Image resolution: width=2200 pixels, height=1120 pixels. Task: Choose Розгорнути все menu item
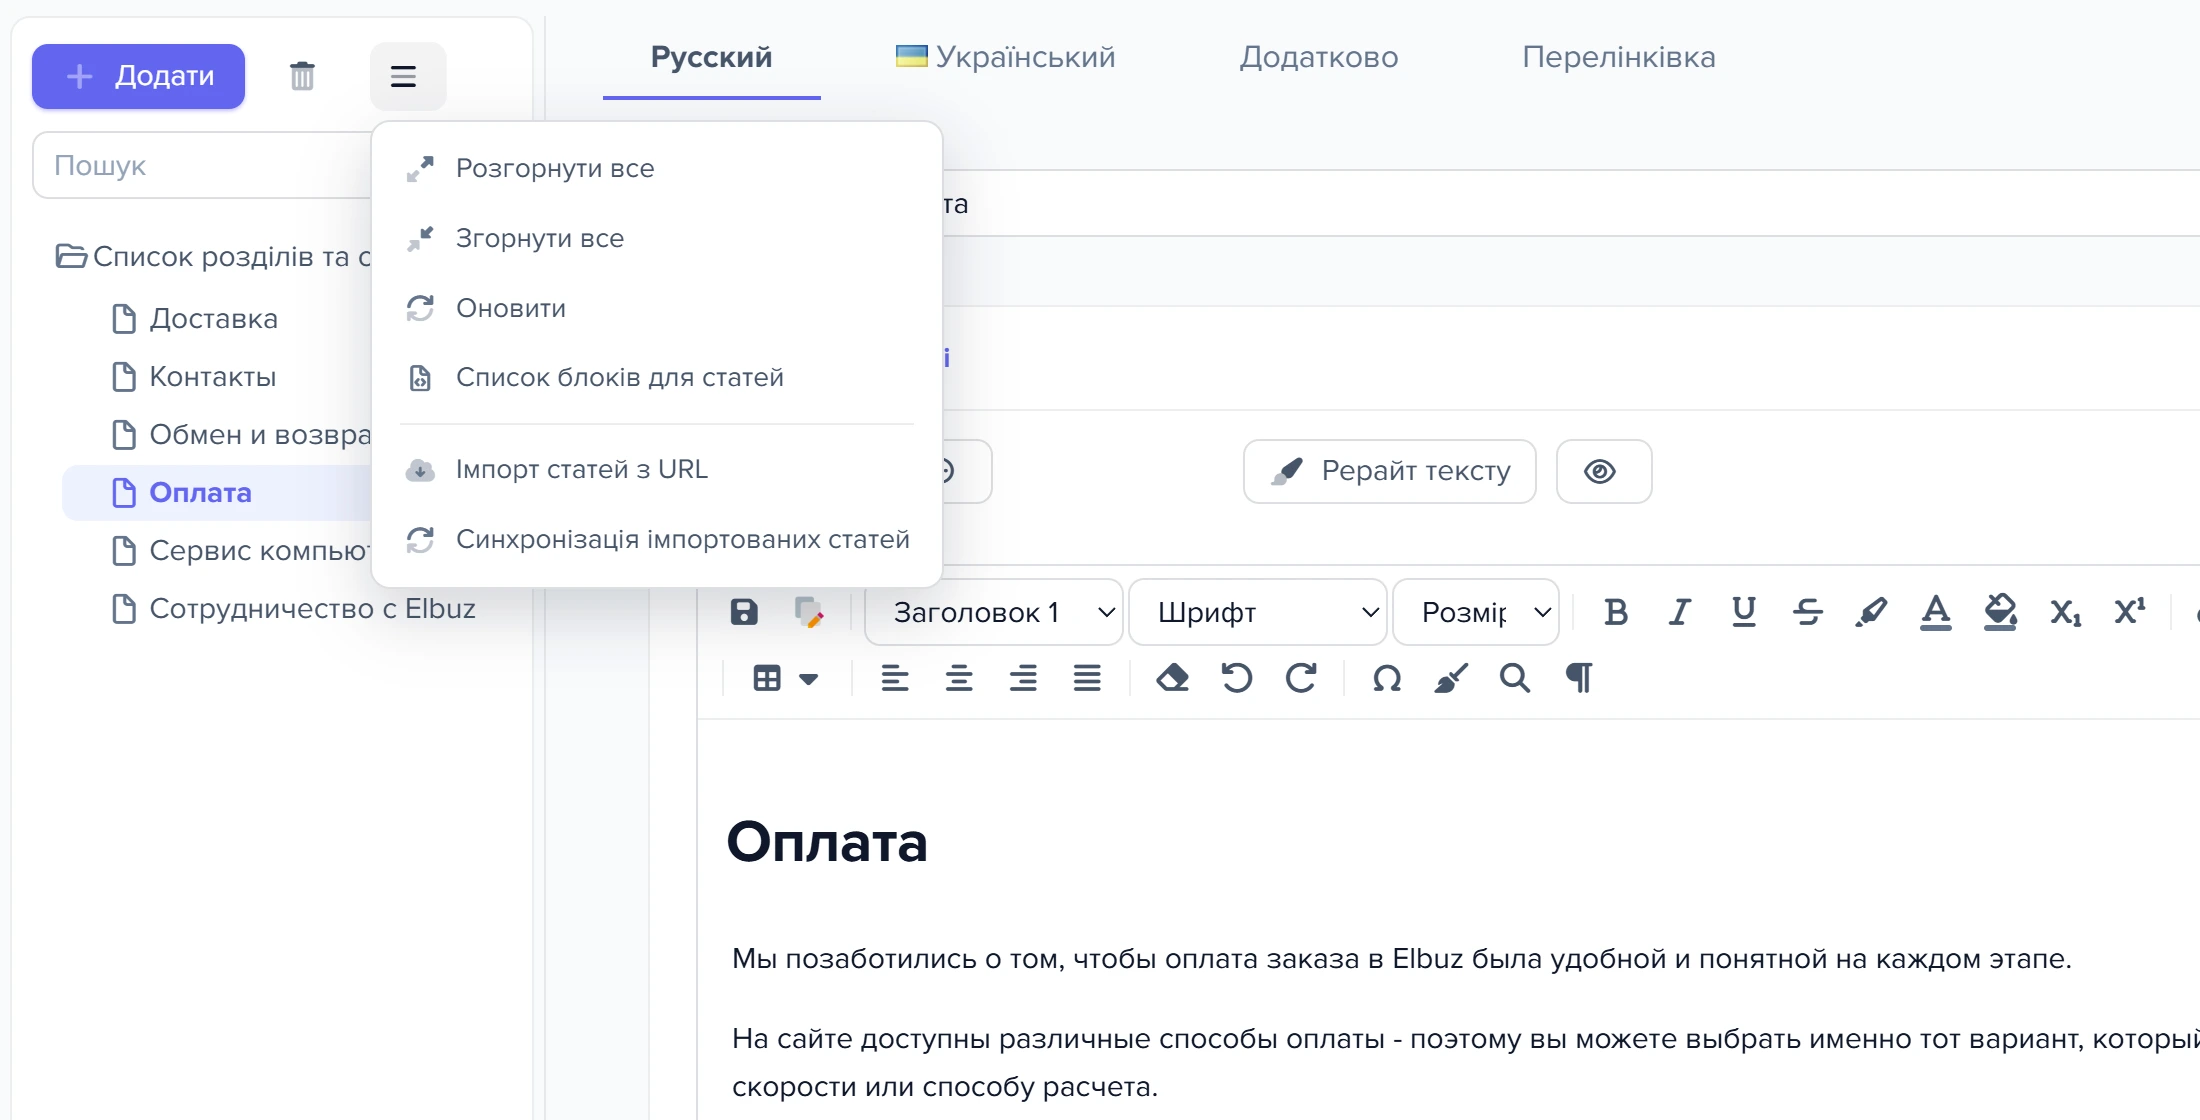pos(656,168)
